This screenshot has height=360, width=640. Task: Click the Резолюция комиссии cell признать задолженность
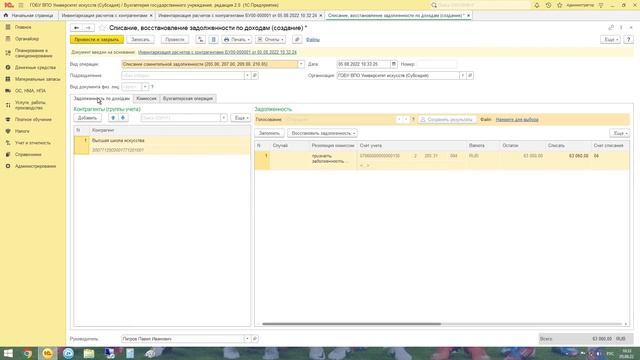(x=333, y=159)
